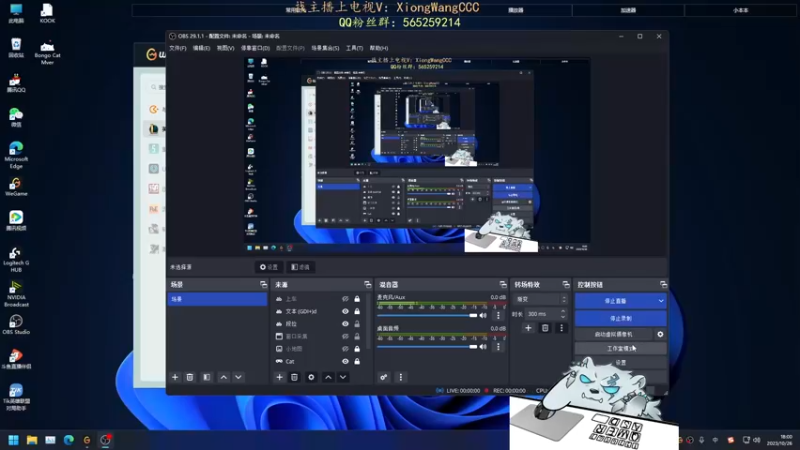Undock the Sources panel float icon
Screen dimensions: 800x450
[367, 284]
